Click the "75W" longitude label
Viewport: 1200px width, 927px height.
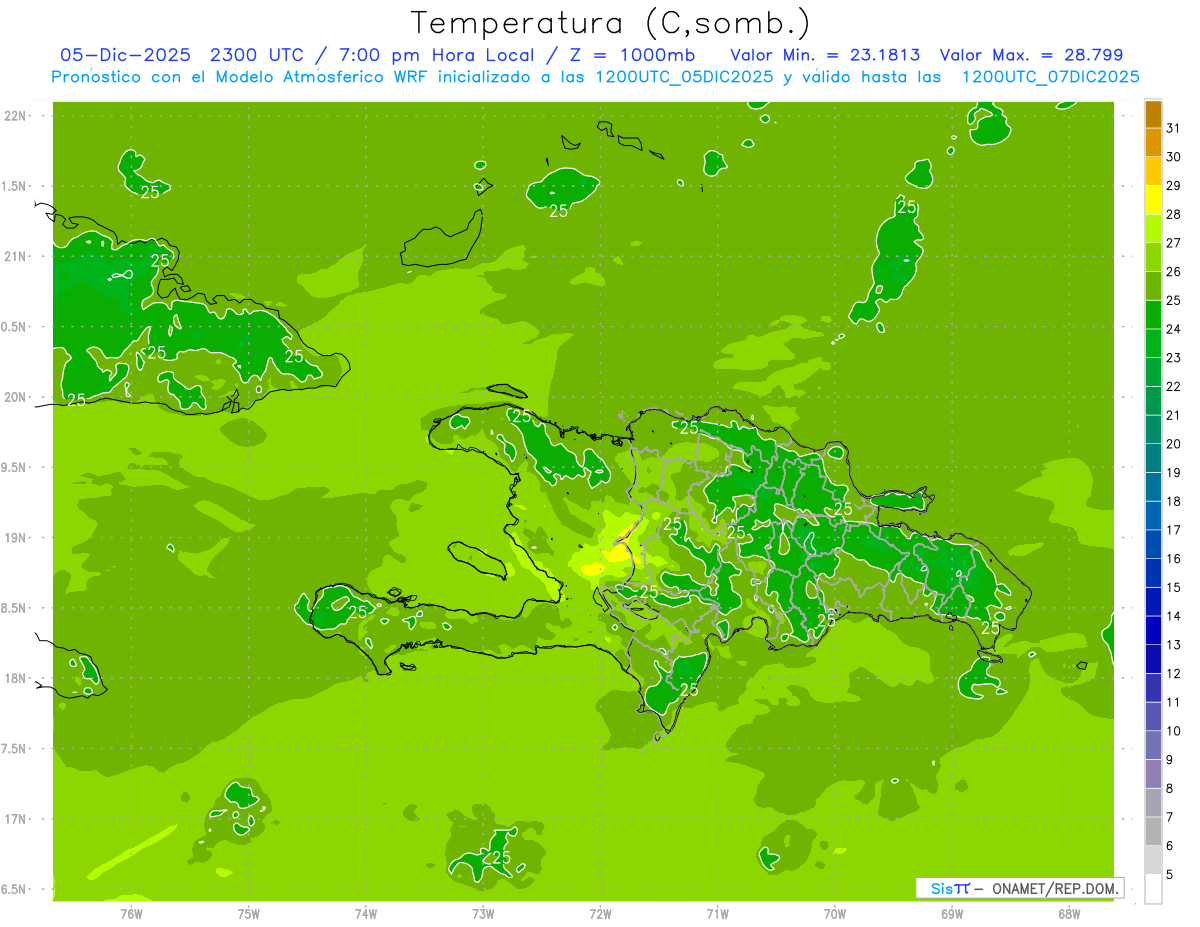pyautogui.click(x=249, y=913)
